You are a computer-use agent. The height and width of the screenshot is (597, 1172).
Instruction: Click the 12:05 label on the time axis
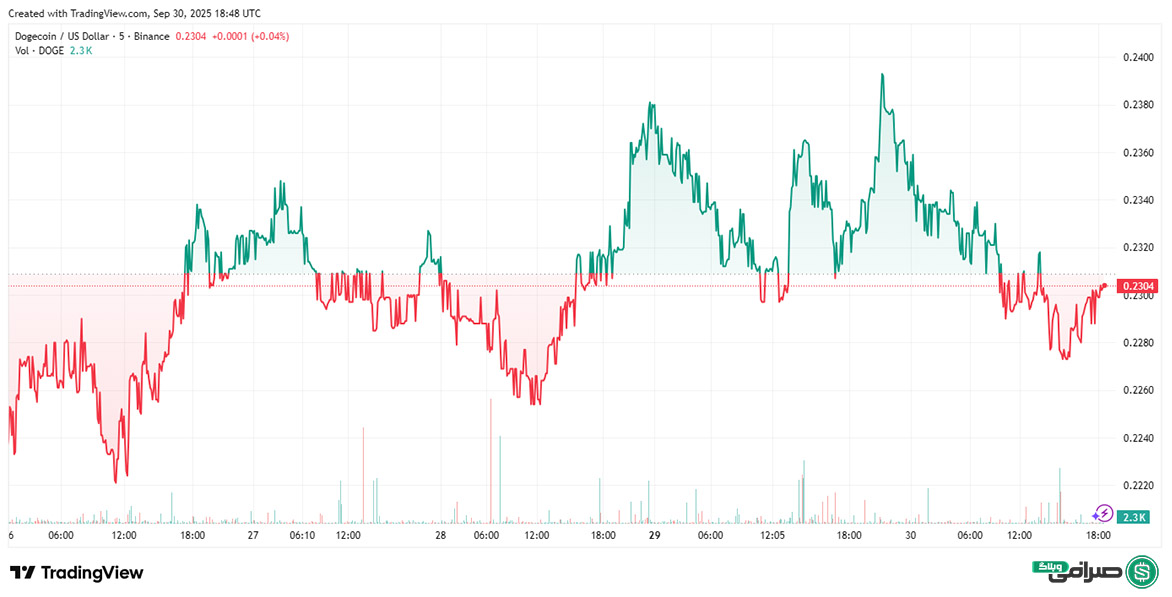(772, 536)
